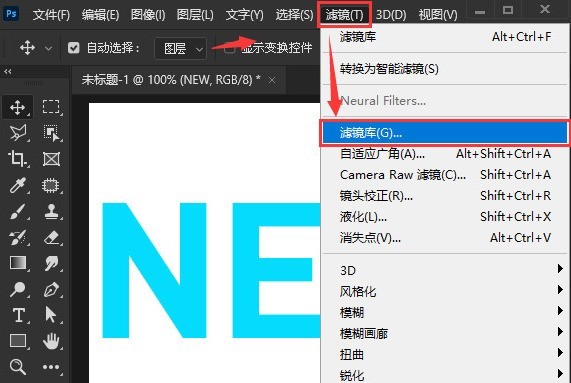Select the Path Selection arrow tool
The height and width of the screenshot is (383, 571).
(x=51, y=315)
